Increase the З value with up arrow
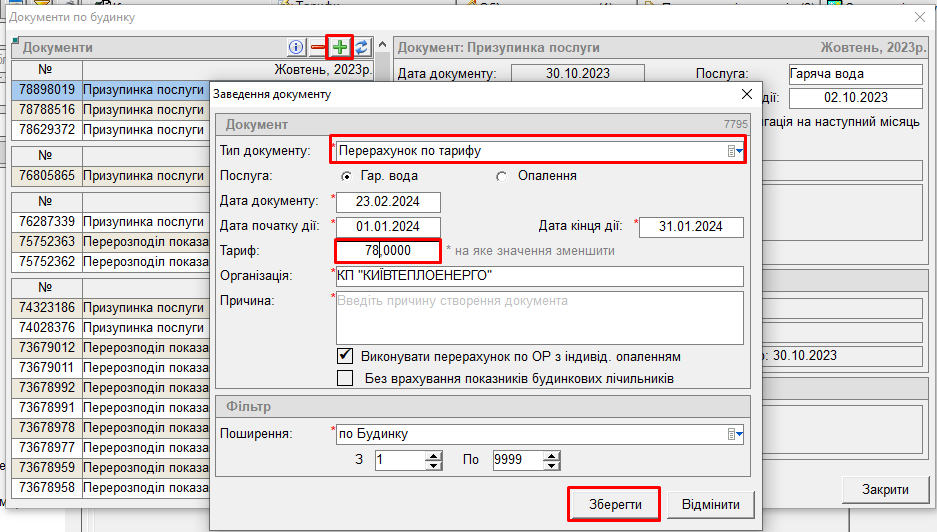The image size is (937, 532). click(x=433, y=455)
